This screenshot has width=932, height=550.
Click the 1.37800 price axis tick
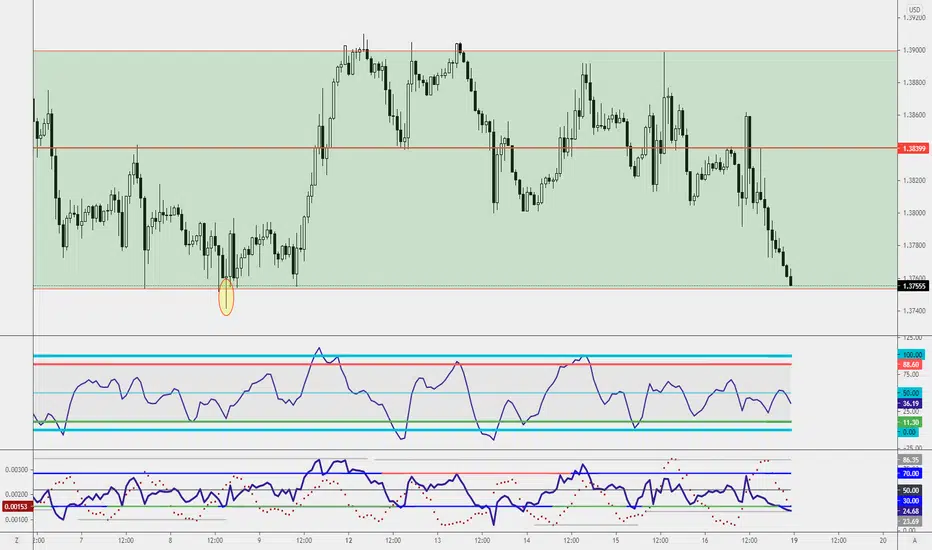pos(914,245)
